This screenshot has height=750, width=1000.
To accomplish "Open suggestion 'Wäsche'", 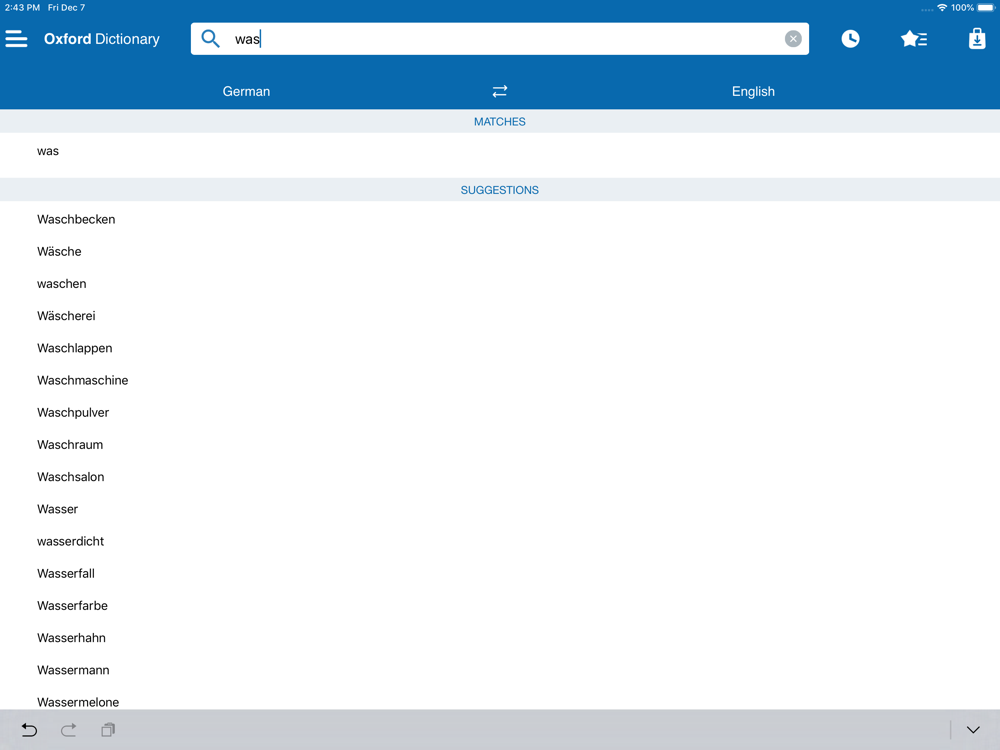I will 500,251.
